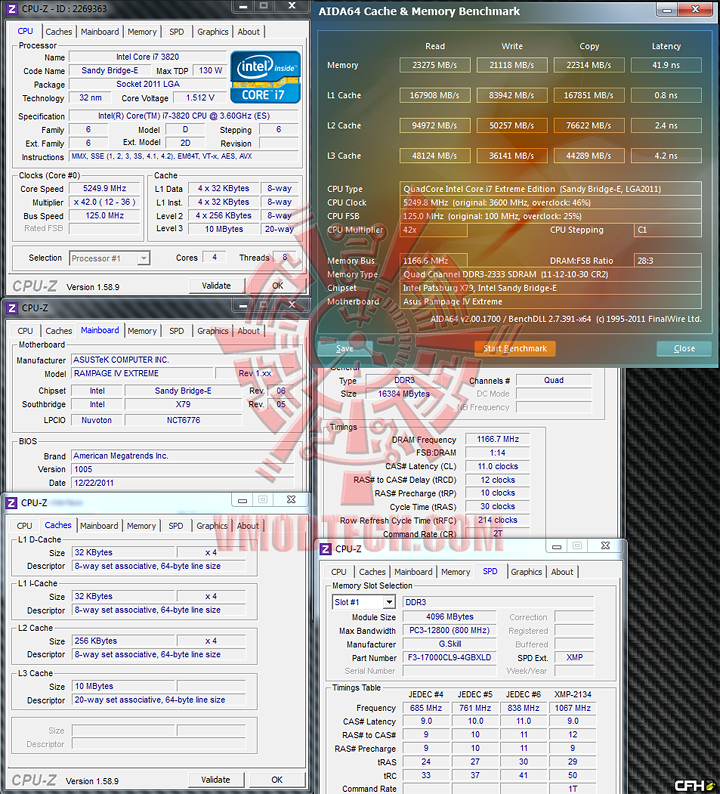Select Memory tab in Mainboard CPU-Z window

tap(142, 331)
